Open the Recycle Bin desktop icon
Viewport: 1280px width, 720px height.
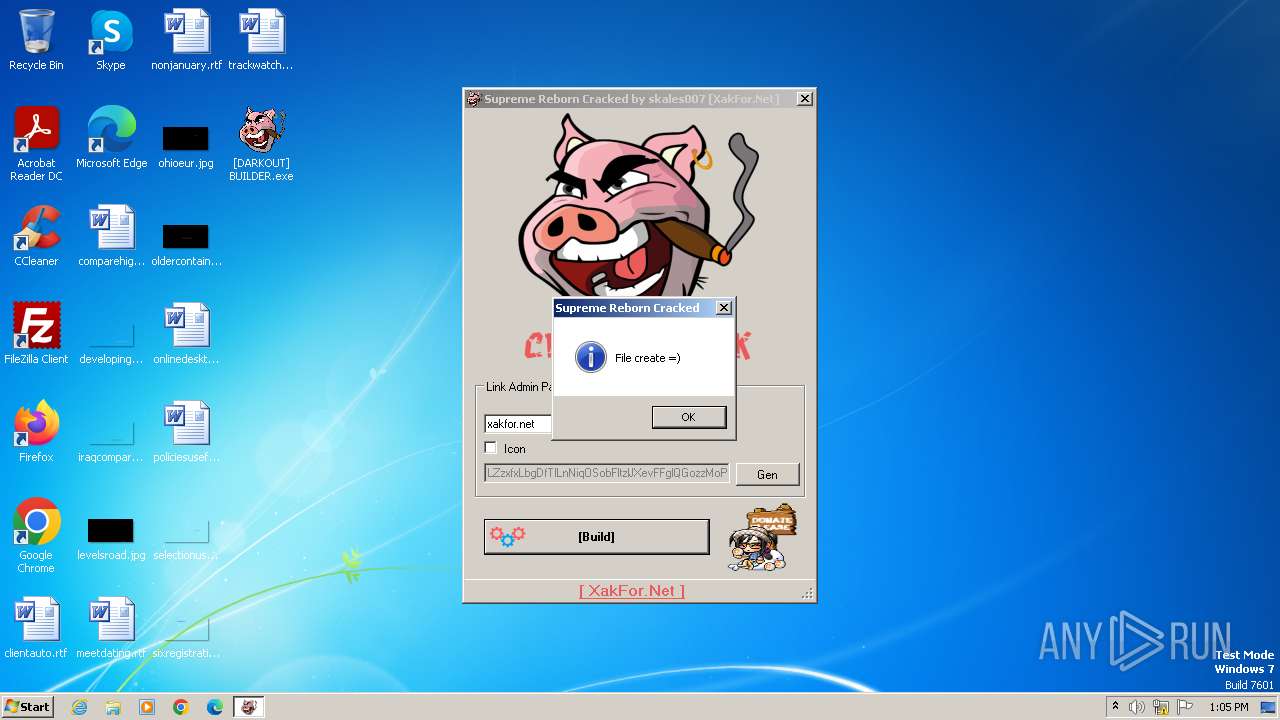click(36, 40)
